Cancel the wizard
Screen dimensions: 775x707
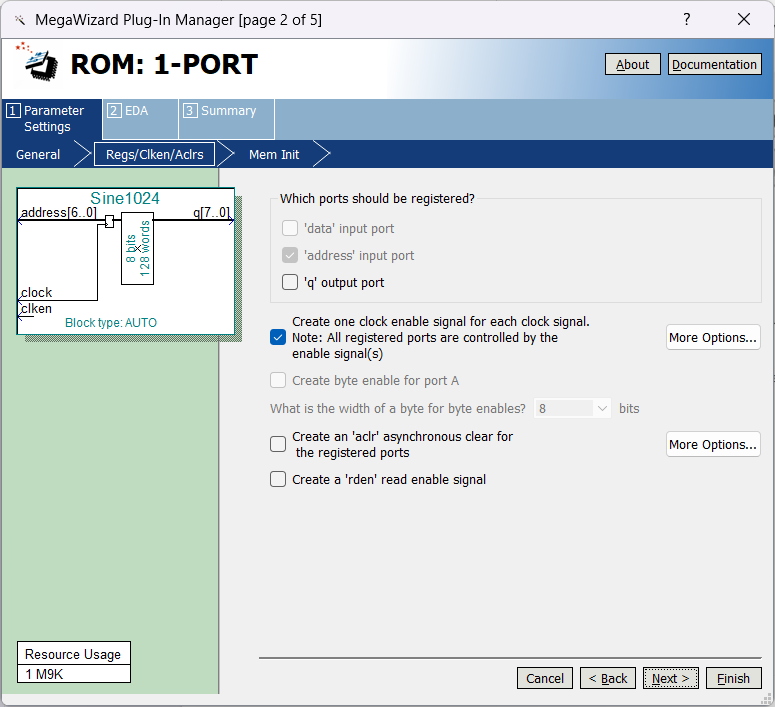pyautogui.click(x=545, y=678)
